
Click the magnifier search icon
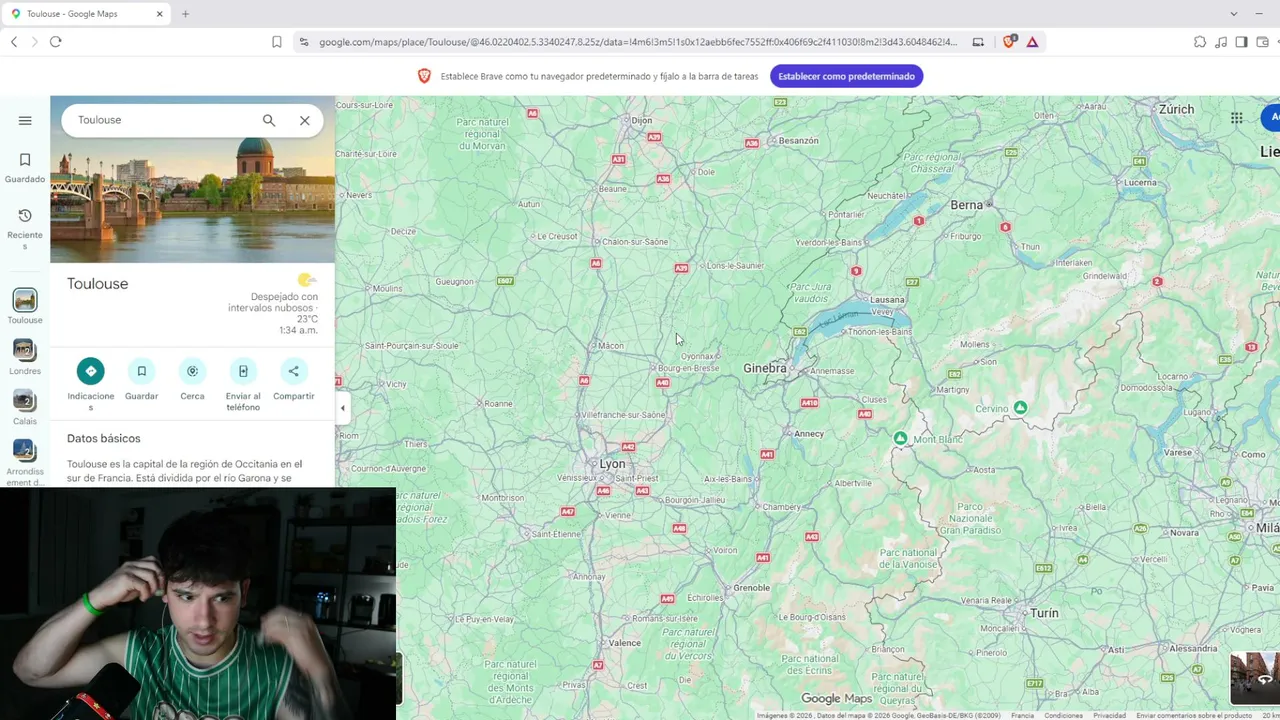pyautogui.click(x=269, y=120)
